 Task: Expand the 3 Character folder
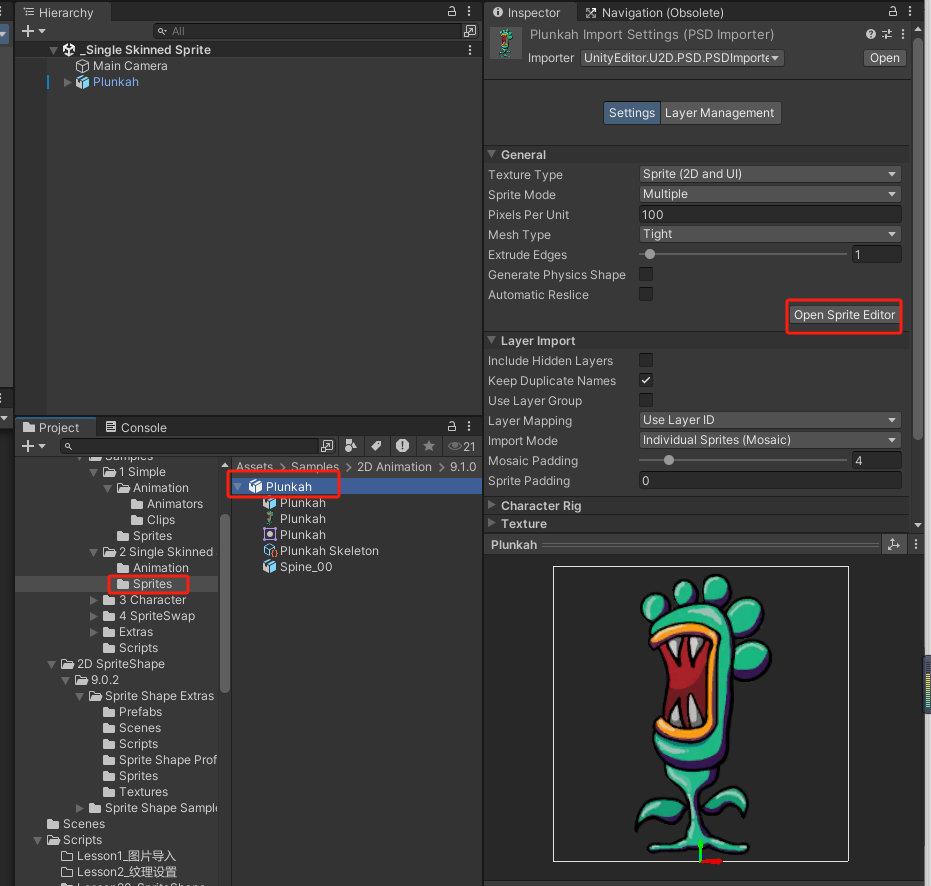pos(94,600)
